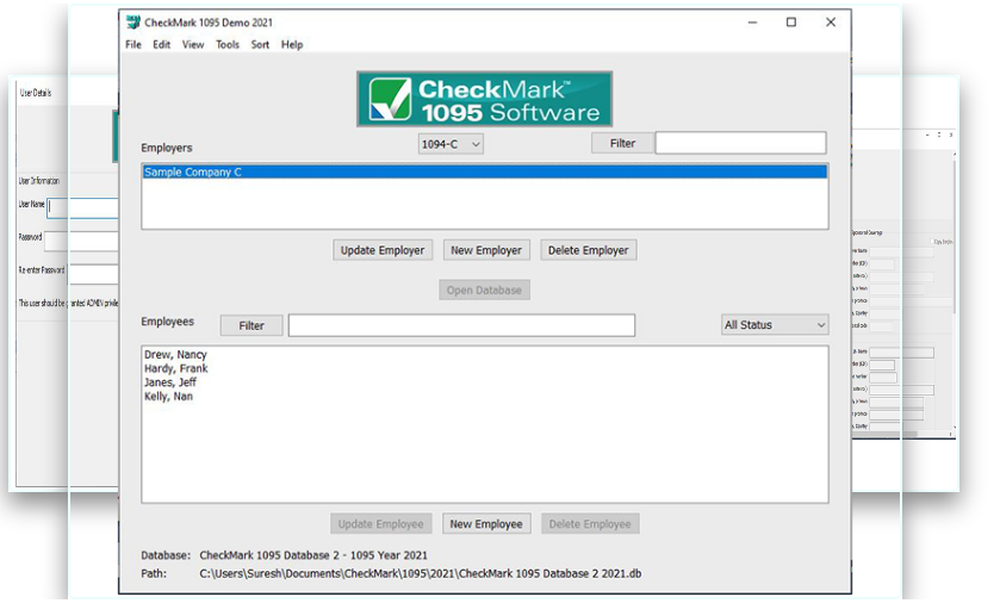Click the employers Filter button

[622, 144]
